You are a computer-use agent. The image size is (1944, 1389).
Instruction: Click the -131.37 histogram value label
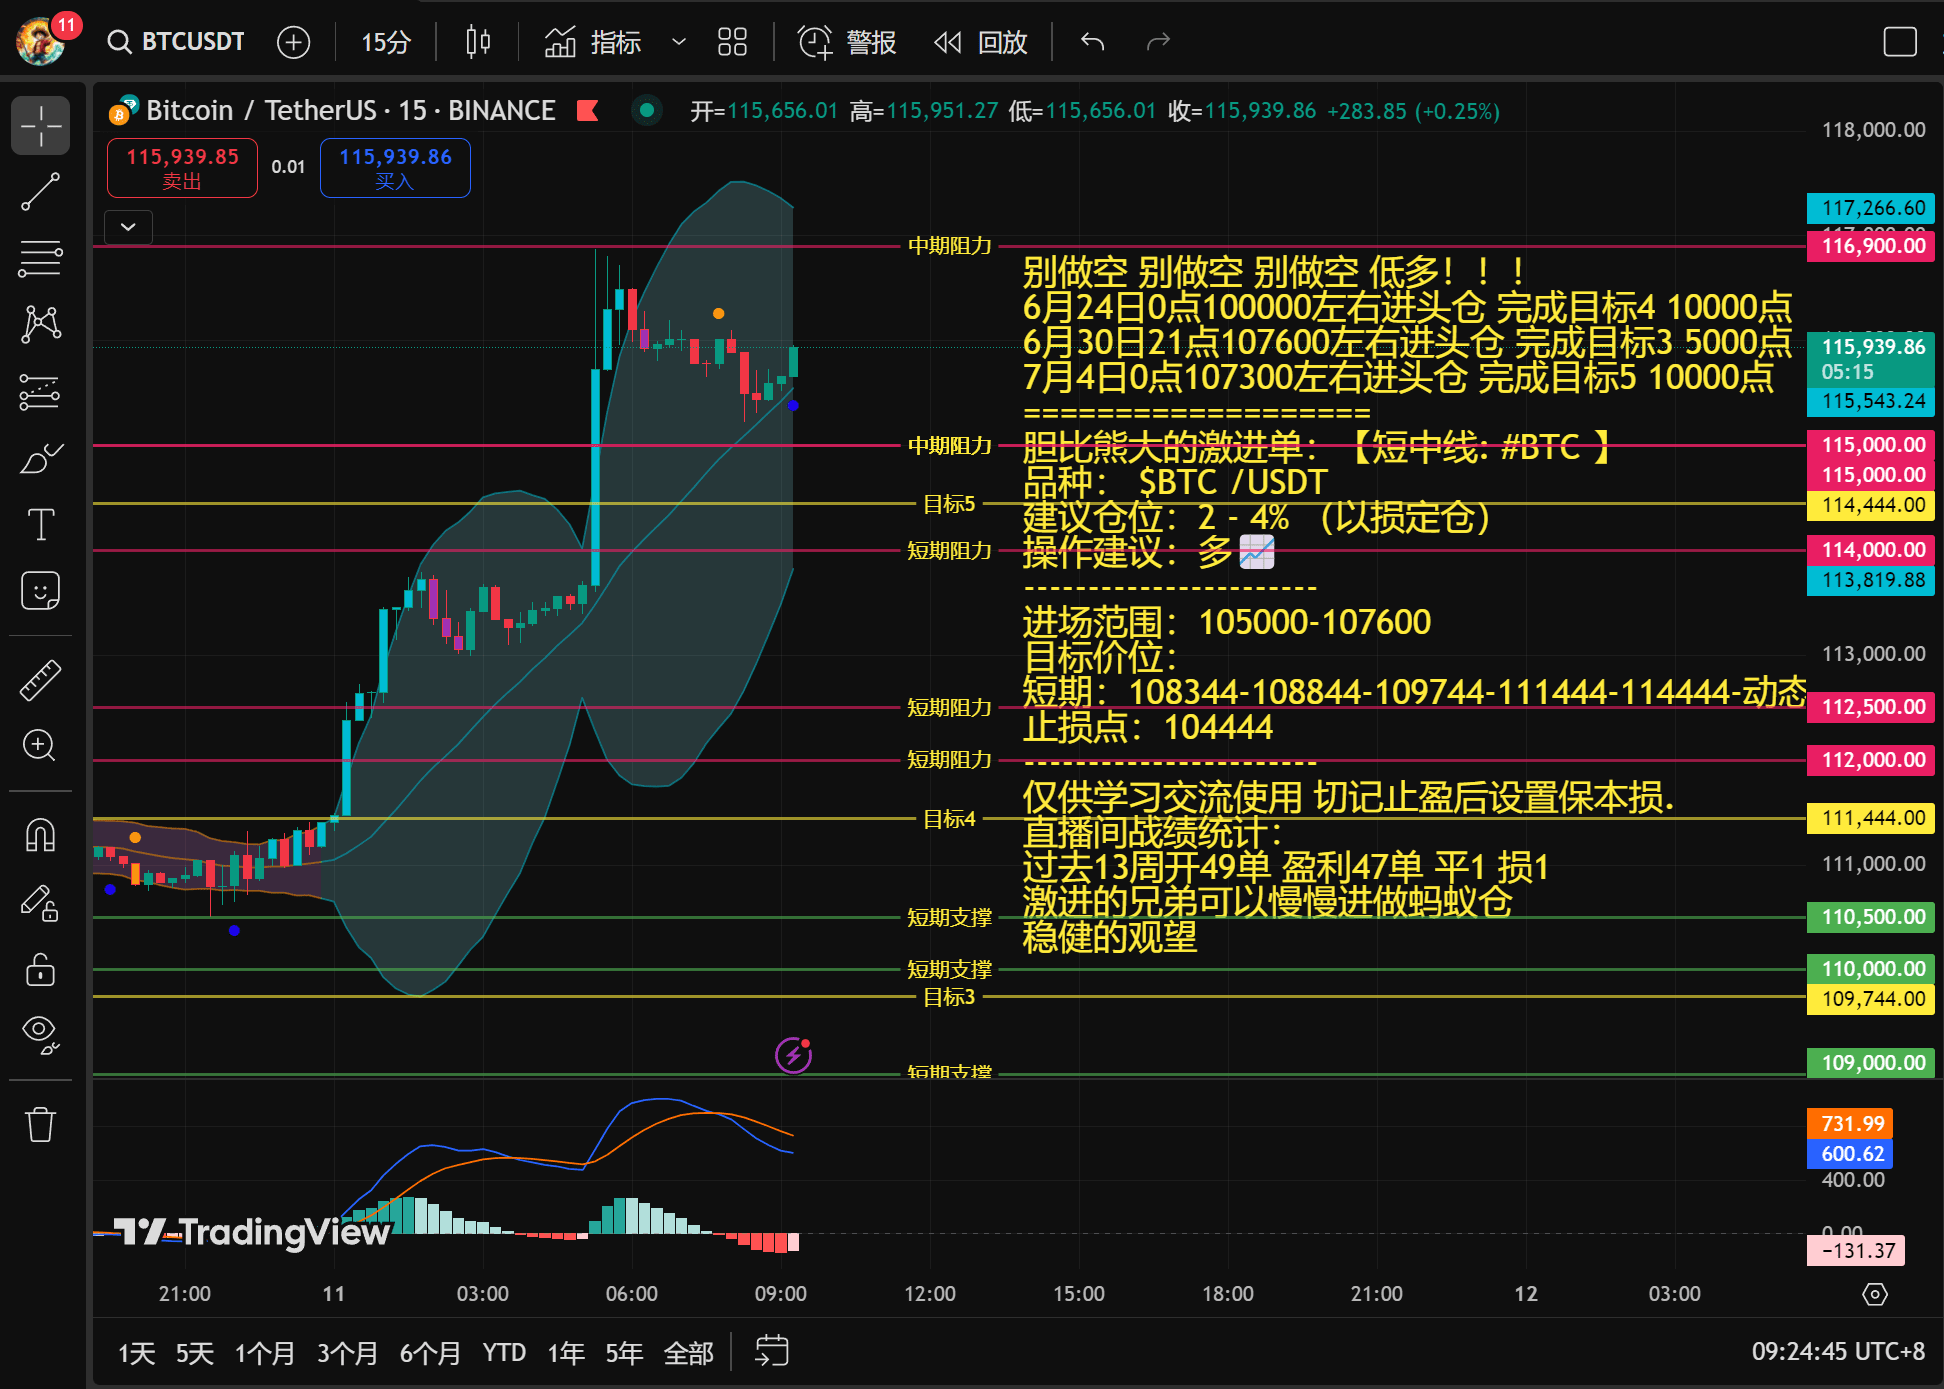pos(1856,1251)
